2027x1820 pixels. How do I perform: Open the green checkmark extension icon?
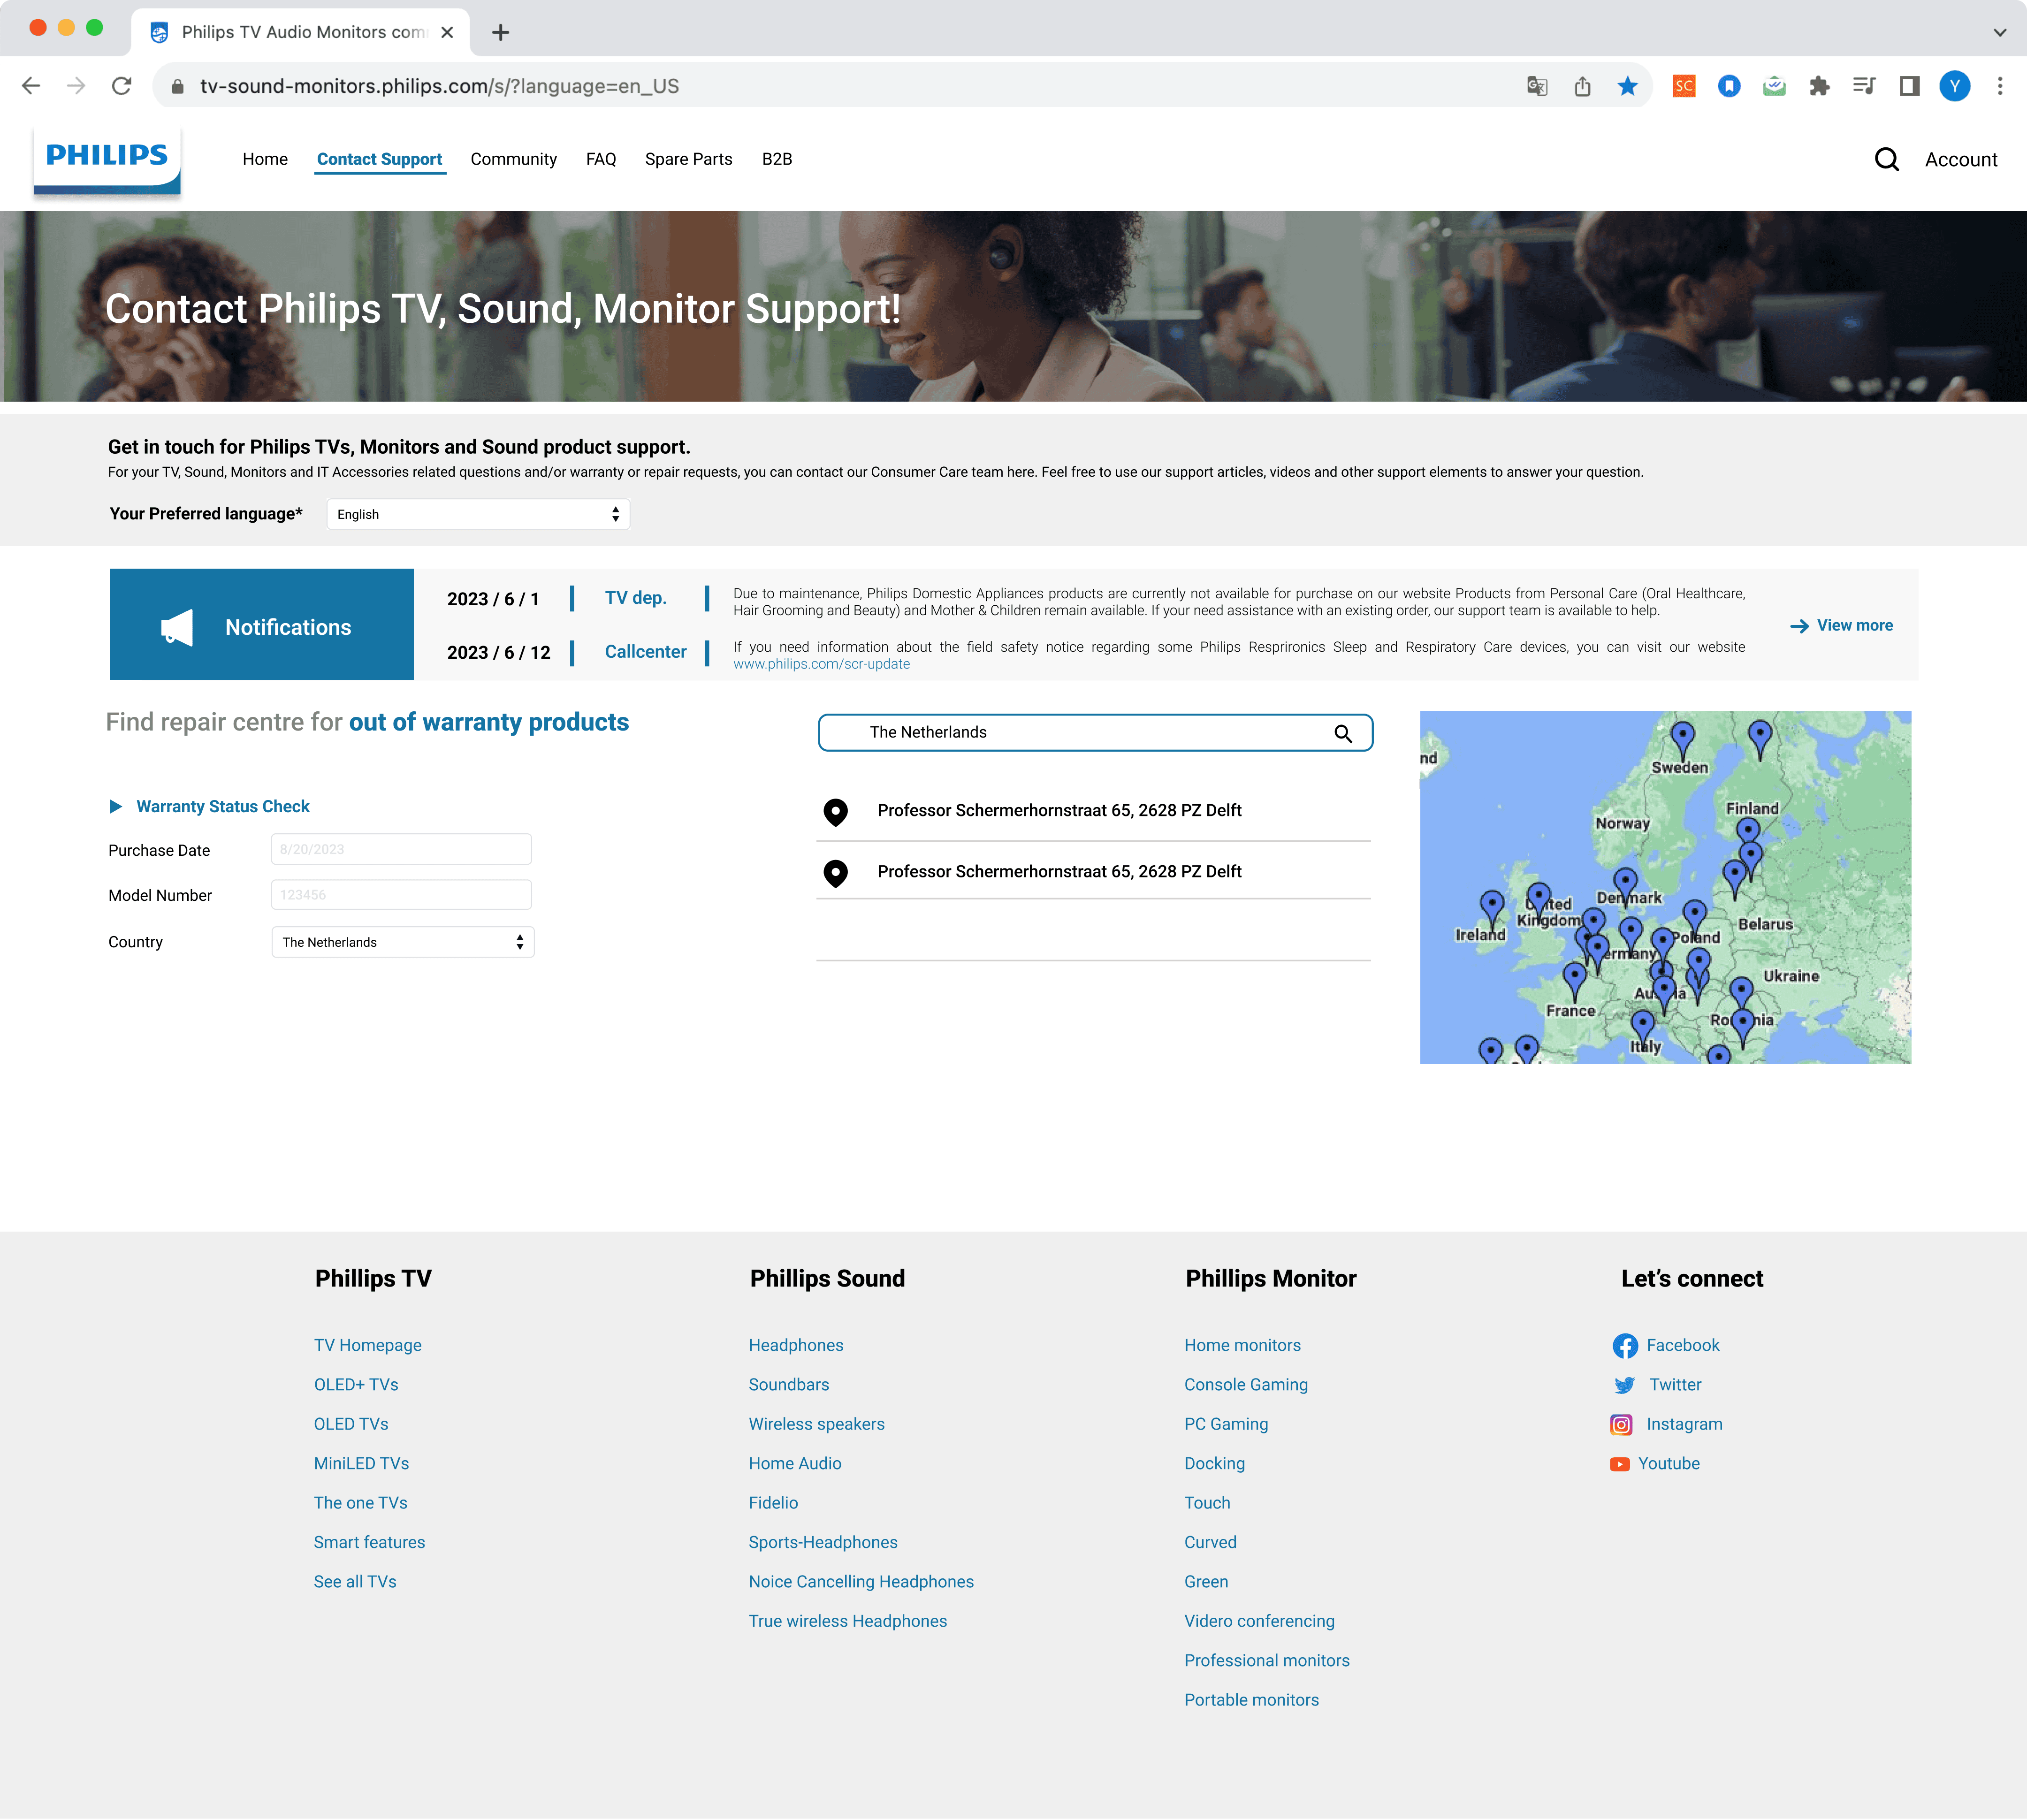pos(1774,86)
